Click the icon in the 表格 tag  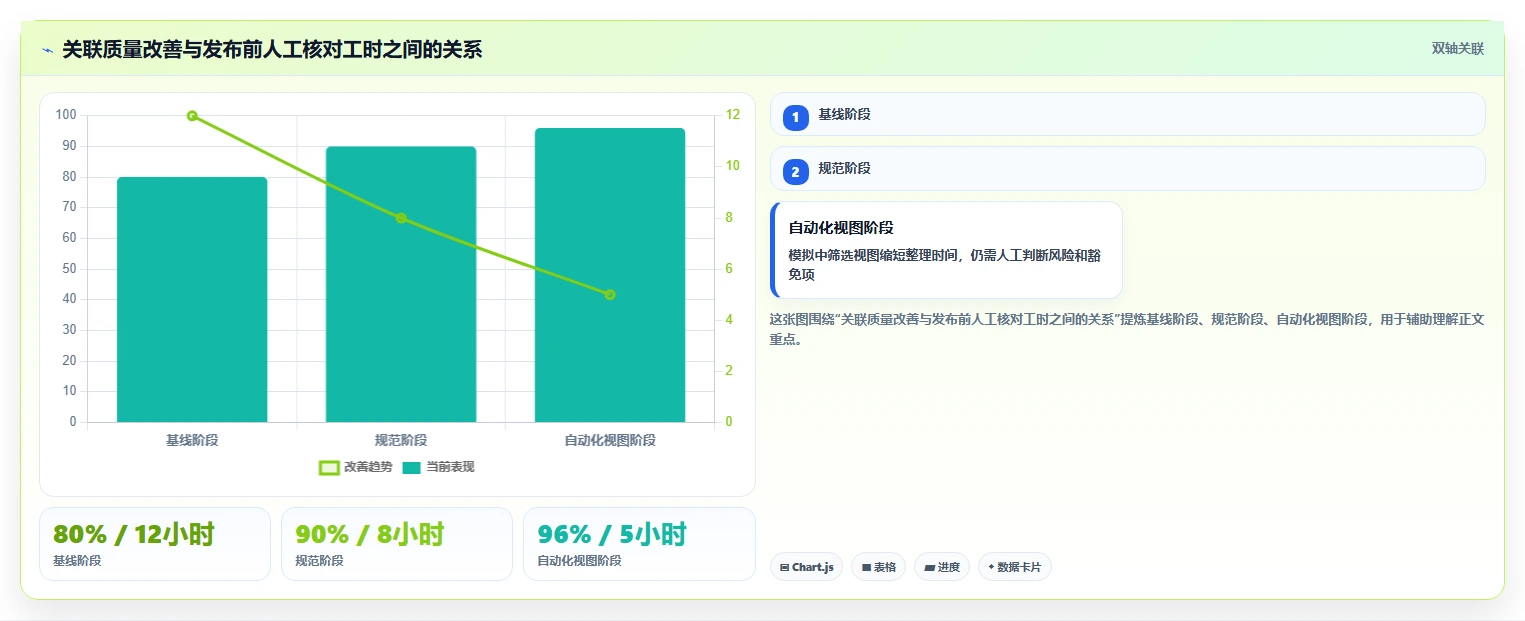866,567
